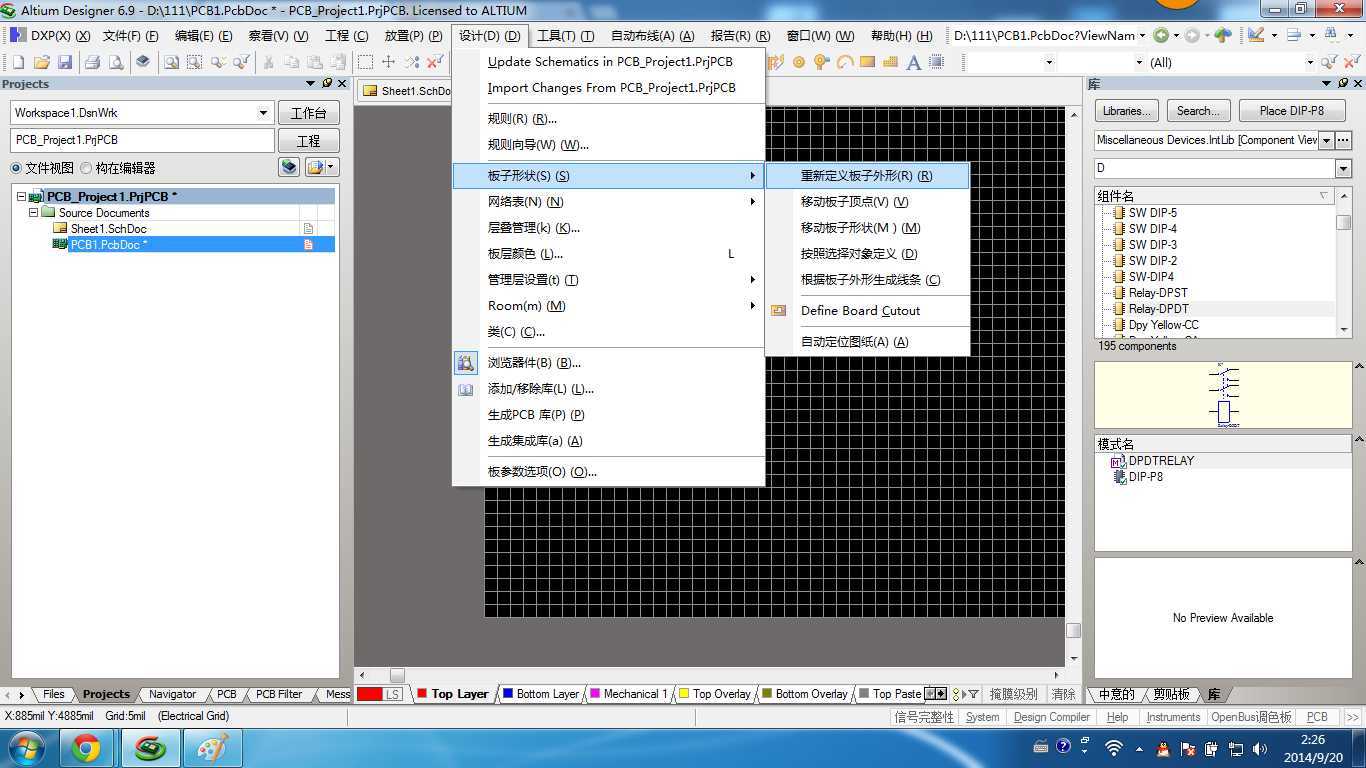The height and width of the screenshot is (768, 1366).
Task: Switch to the Bottom Layer tab
Action: pyautogui.click(x=540, y=694)
